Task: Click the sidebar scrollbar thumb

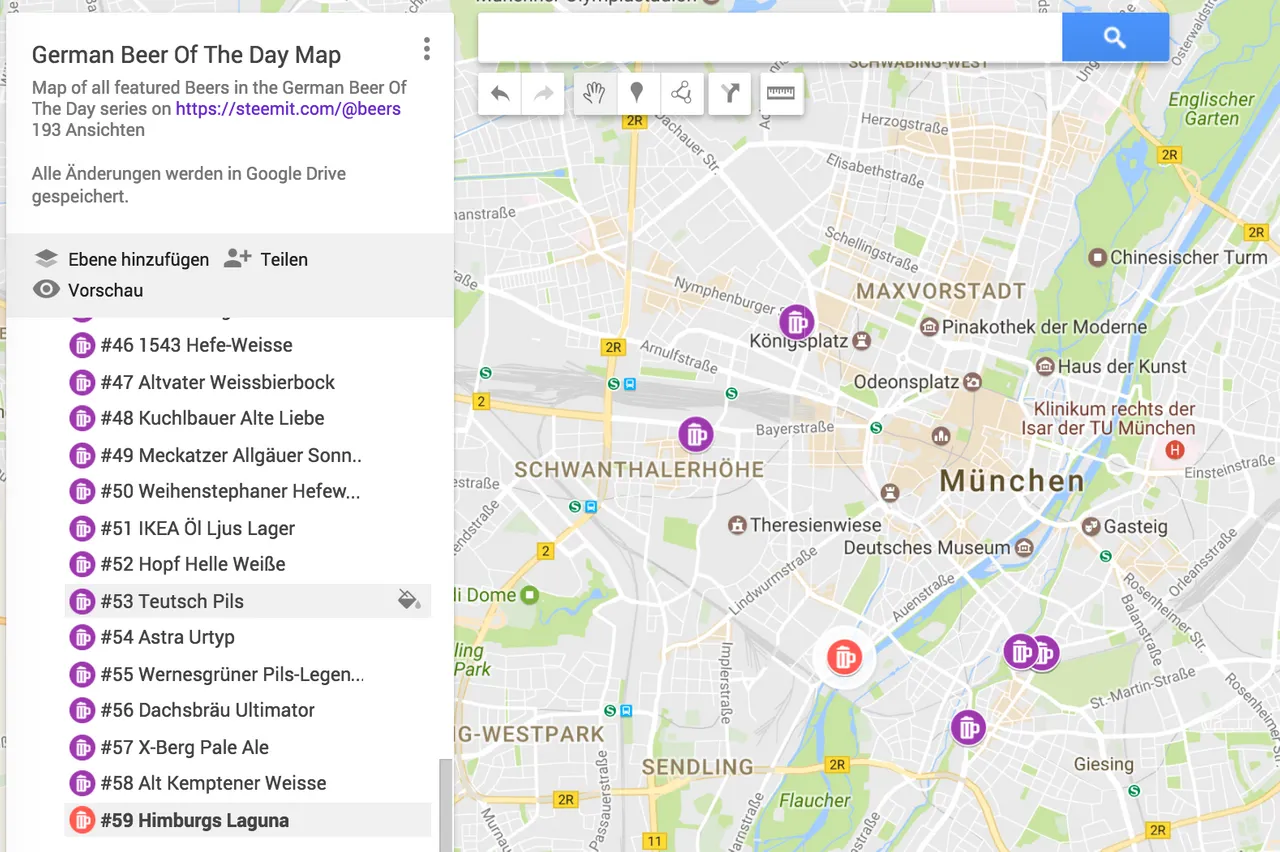Action: (x=446, y=805)
